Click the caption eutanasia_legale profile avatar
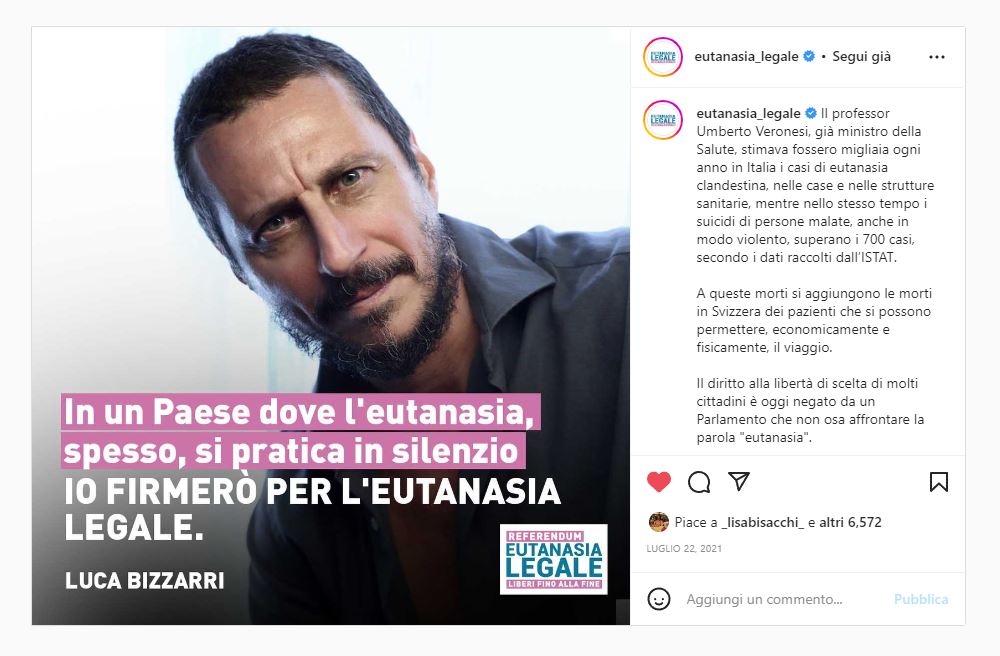The image size is (1000, 656). tap(663, 120)
